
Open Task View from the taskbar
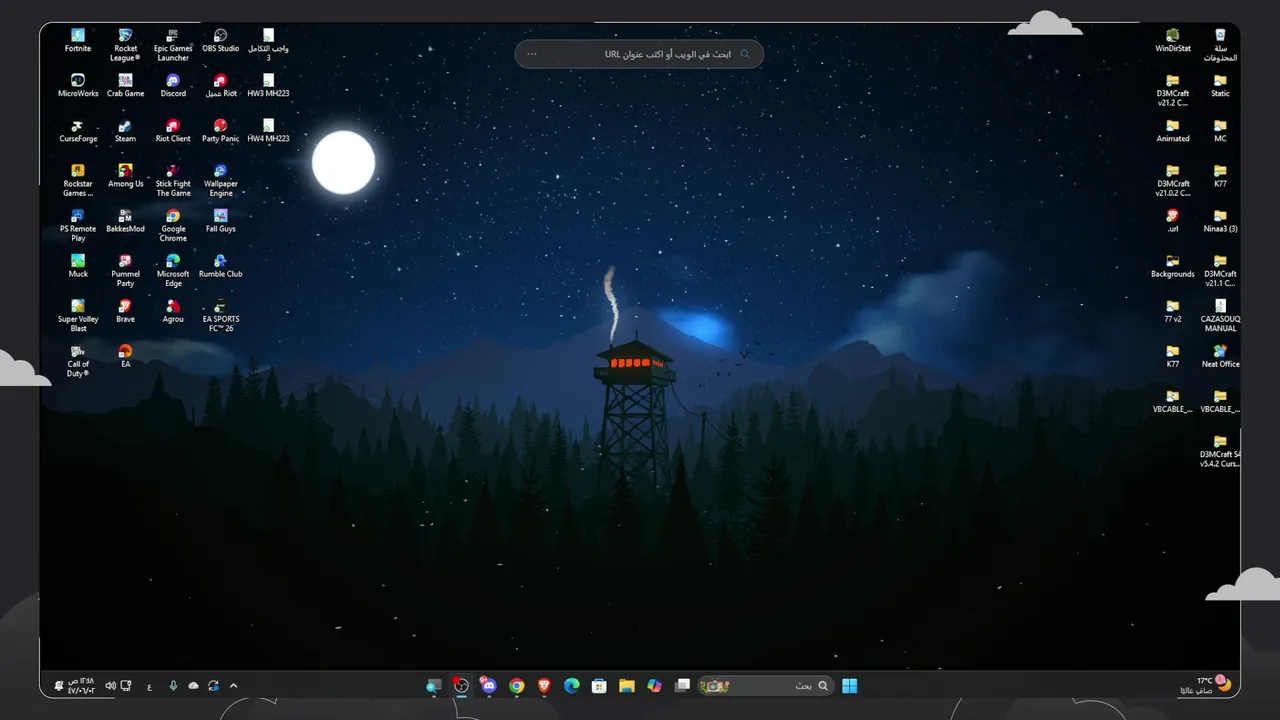pos(682,686)
